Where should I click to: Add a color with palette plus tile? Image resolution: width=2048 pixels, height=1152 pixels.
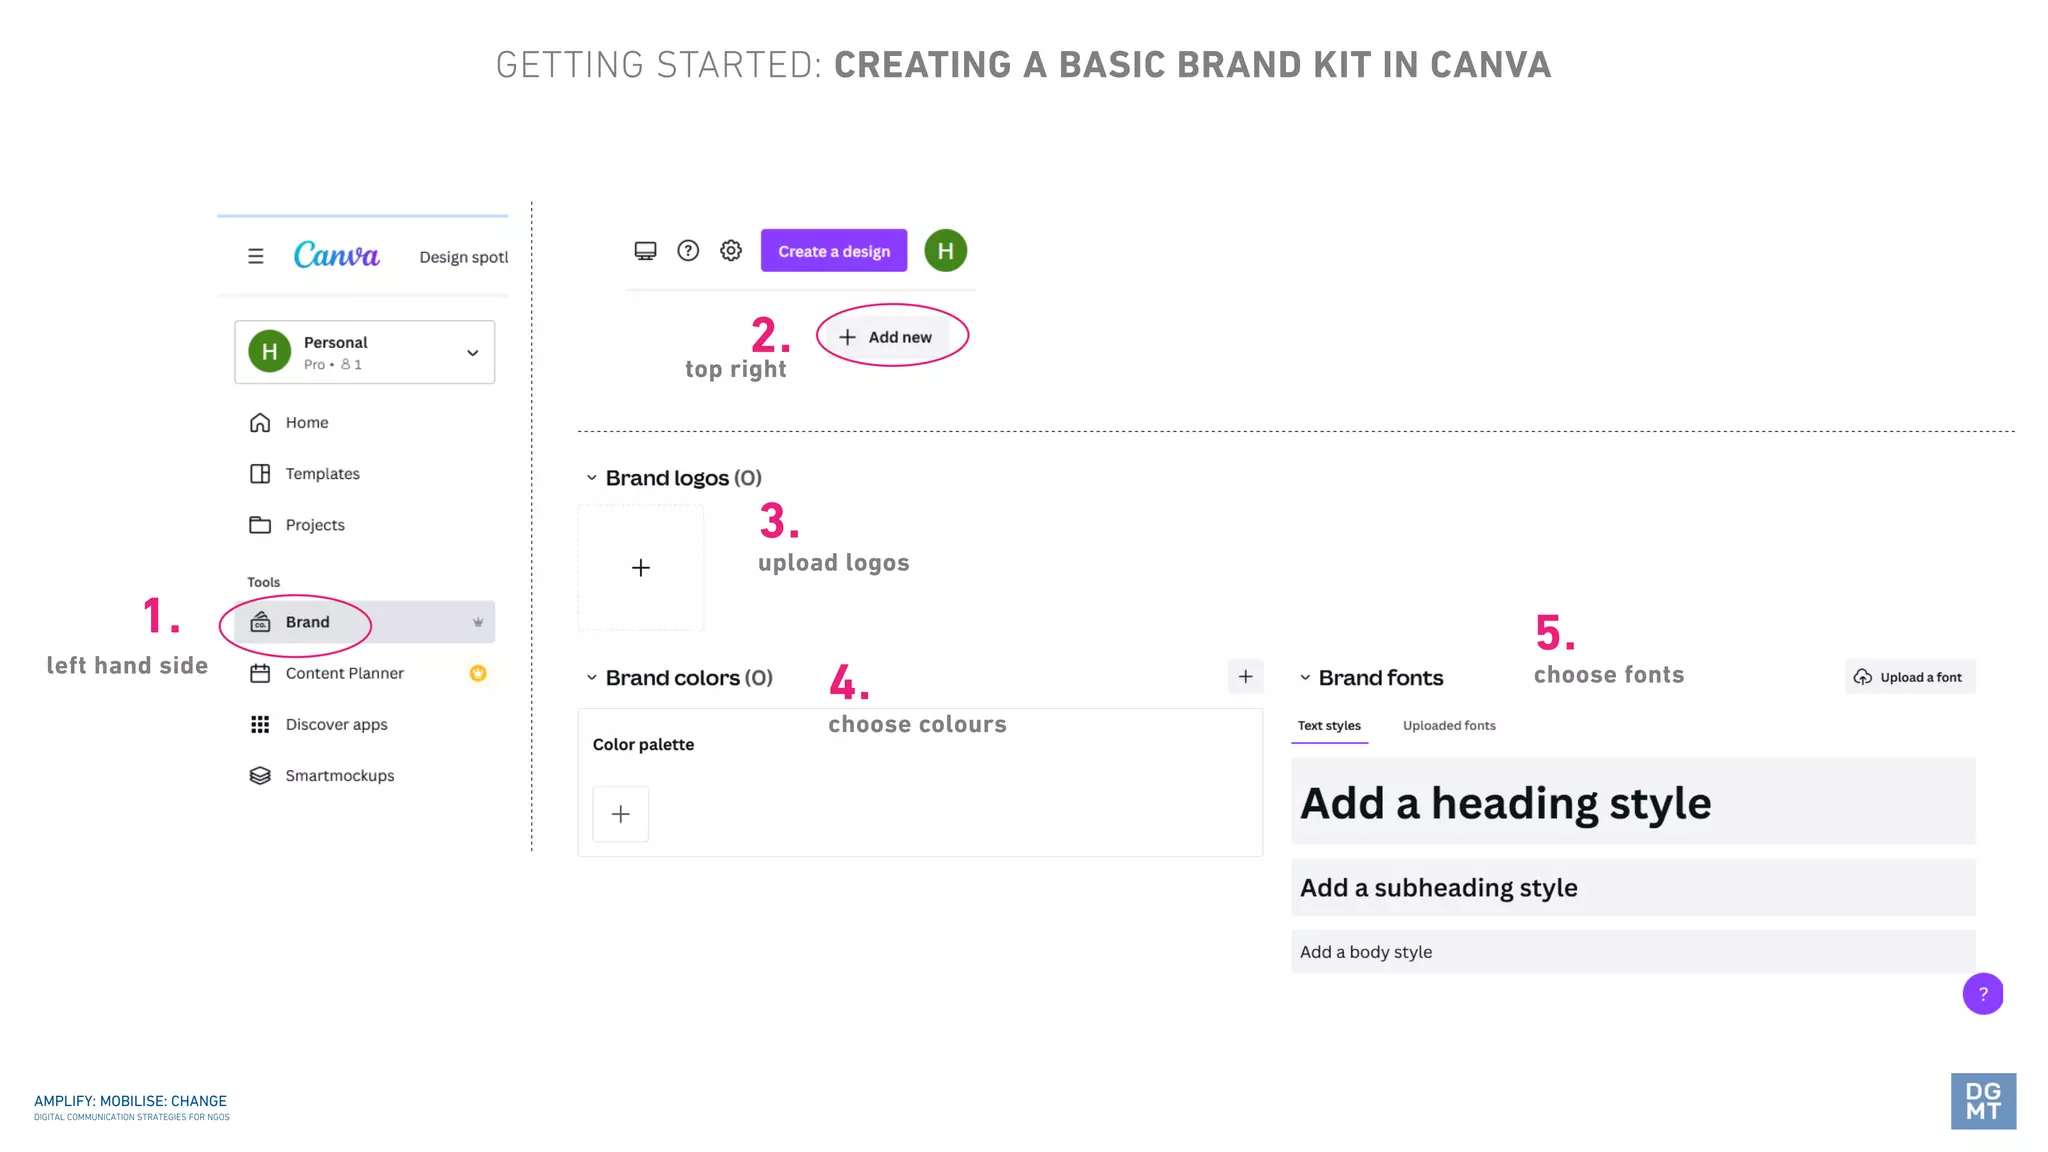621,814
